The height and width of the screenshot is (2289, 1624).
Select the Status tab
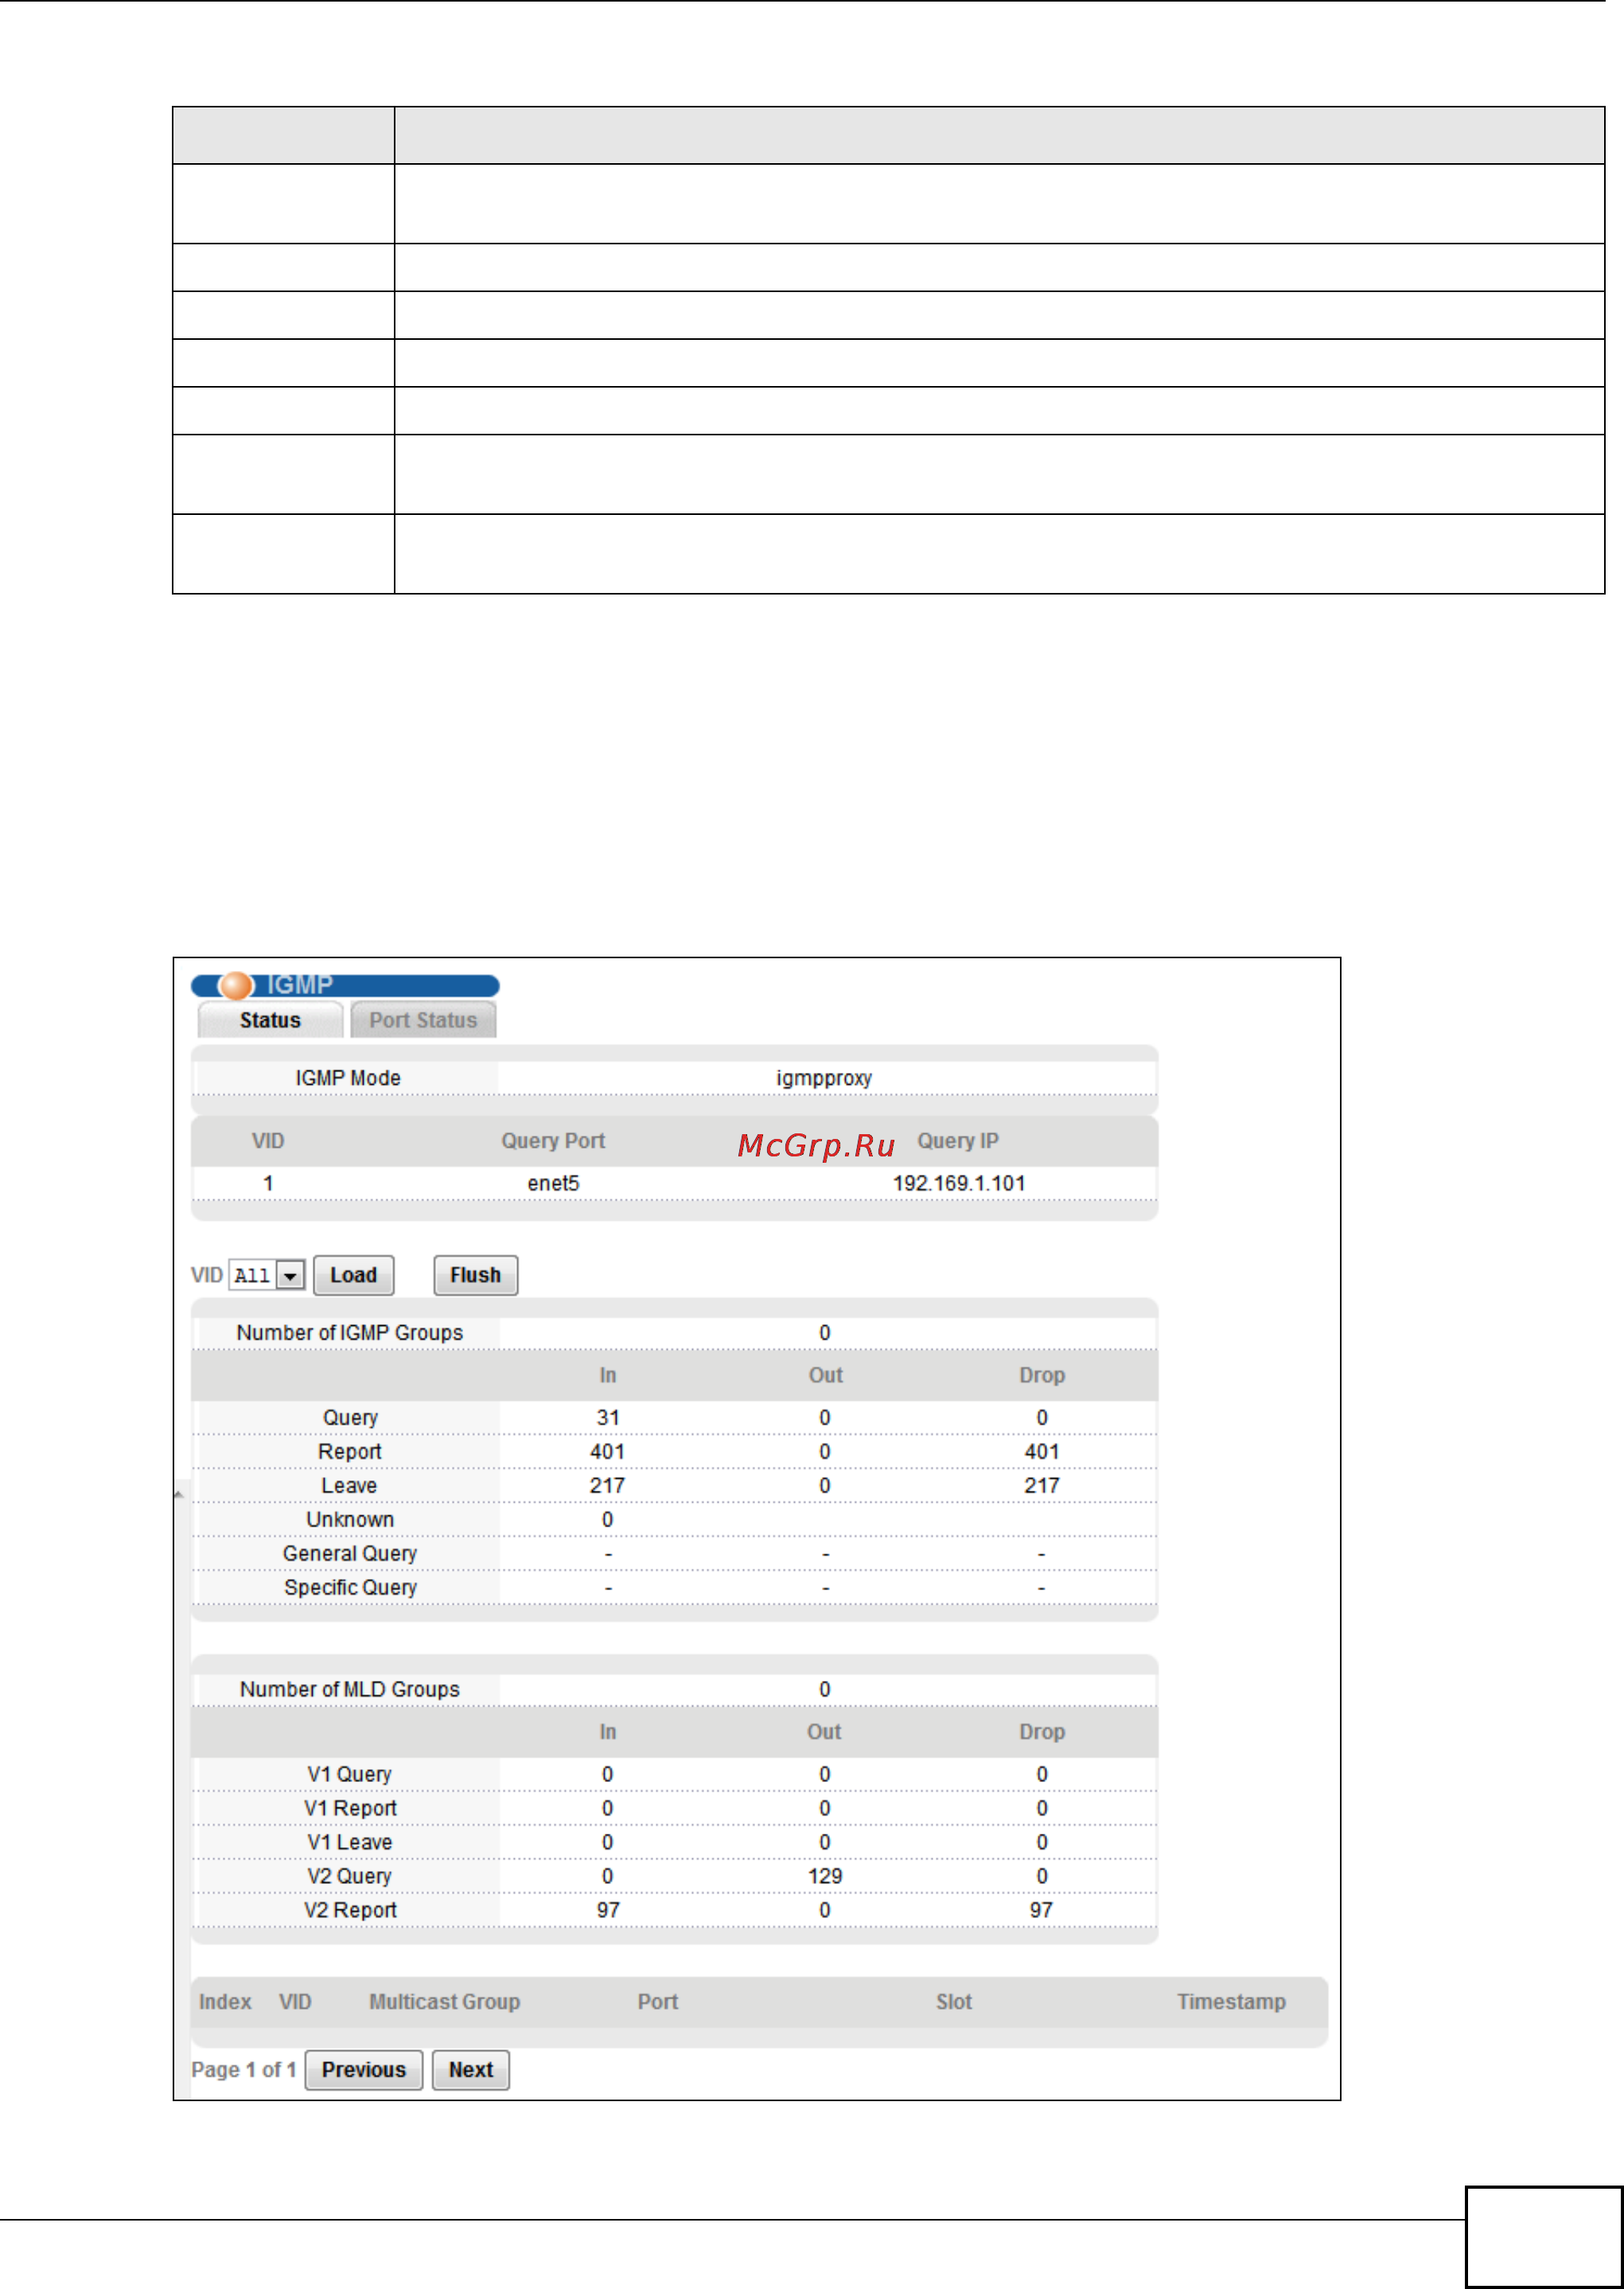tap(270, 1020)
